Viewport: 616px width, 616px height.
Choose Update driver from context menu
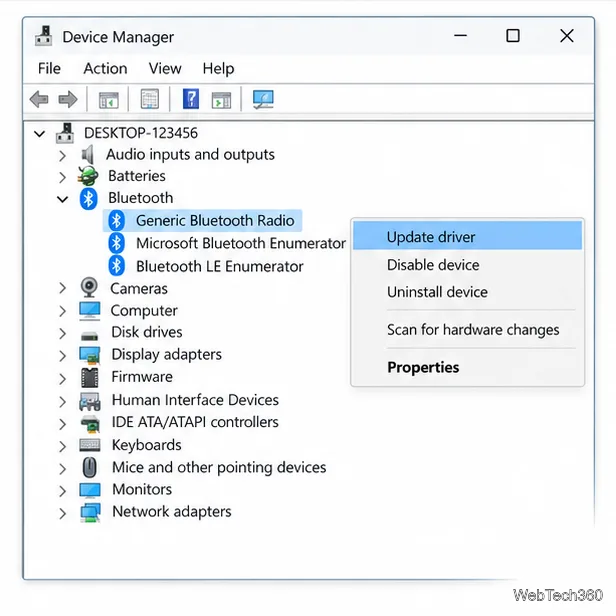click(467, 237)
